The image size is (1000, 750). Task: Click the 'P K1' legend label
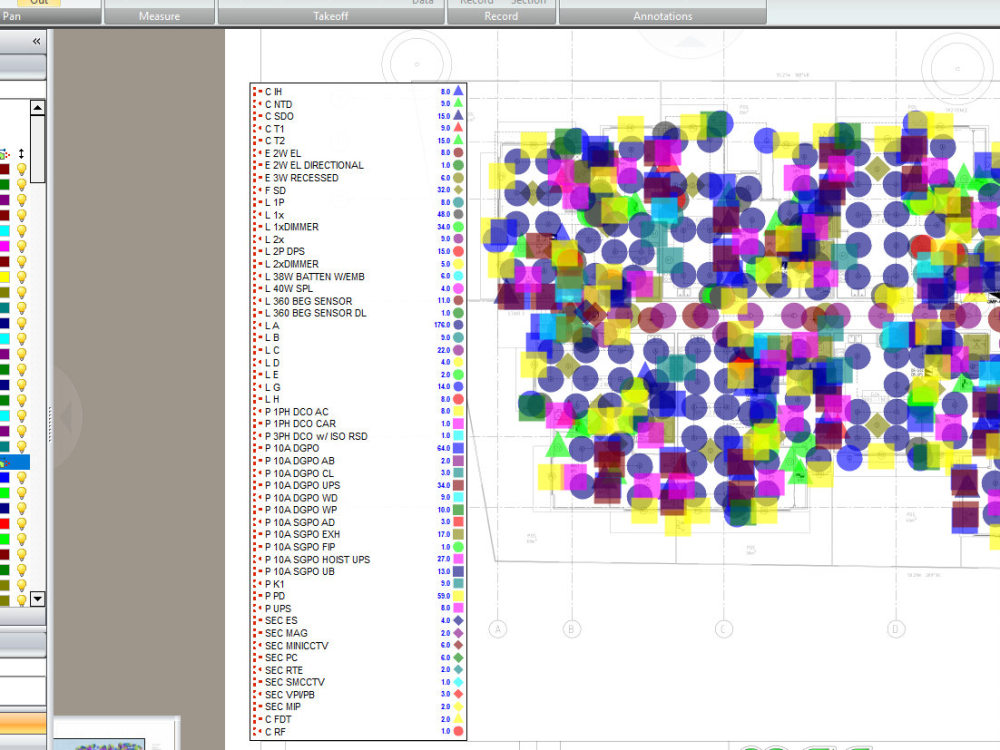[275, 584]
